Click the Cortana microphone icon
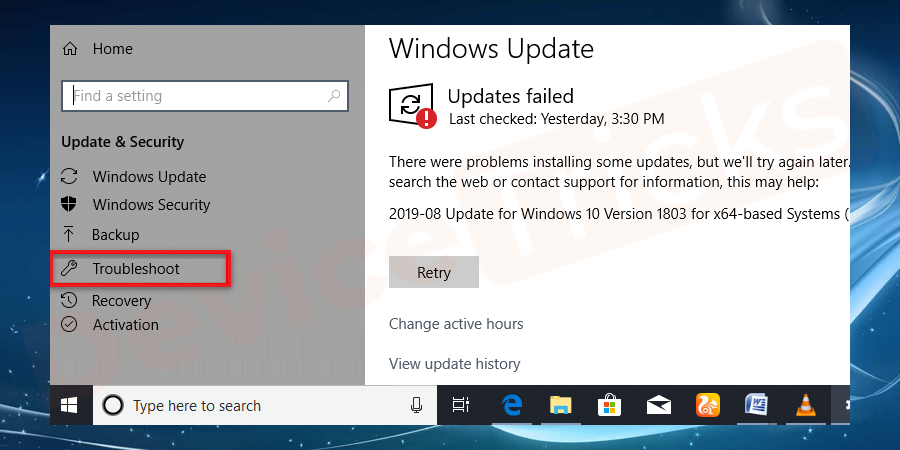This screenshot has width=900, height=450. click(416, 405)
